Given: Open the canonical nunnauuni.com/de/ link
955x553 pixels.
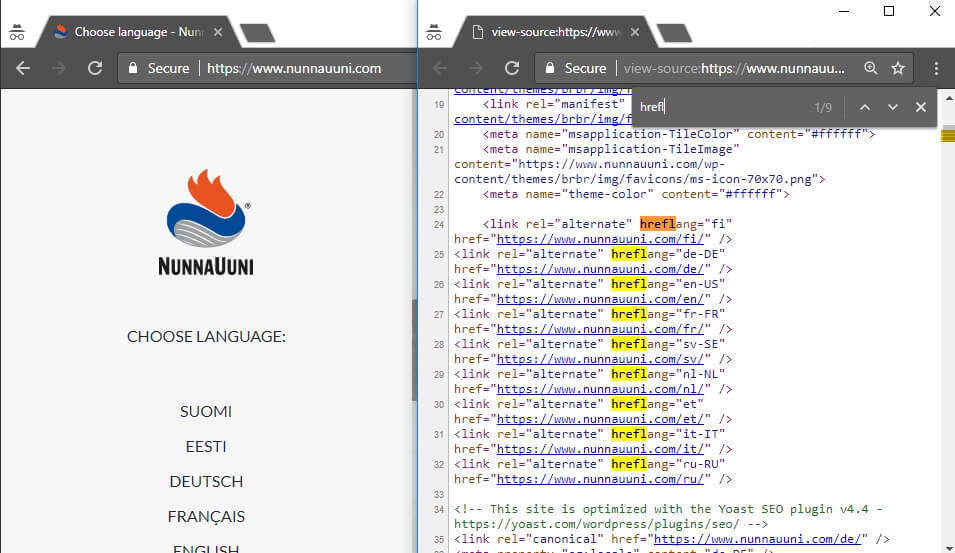Looking at the screenshot, I should tap(757, 539).
